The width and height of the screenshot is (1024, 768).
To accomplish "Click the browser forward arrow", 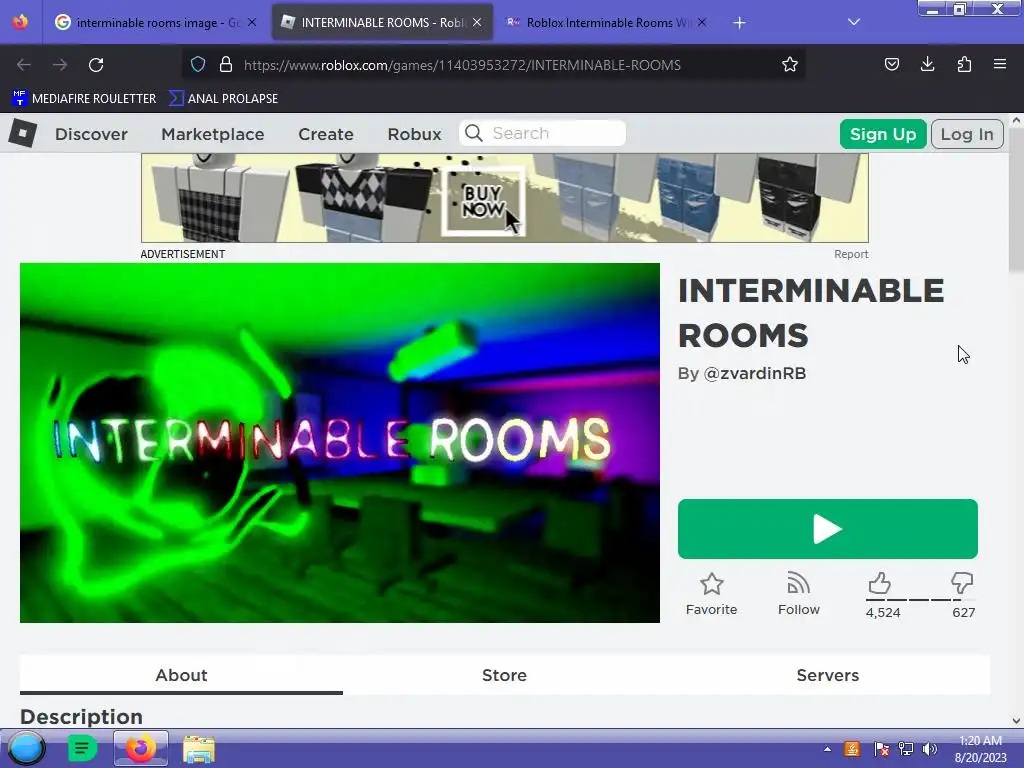I will pos(60,65).
